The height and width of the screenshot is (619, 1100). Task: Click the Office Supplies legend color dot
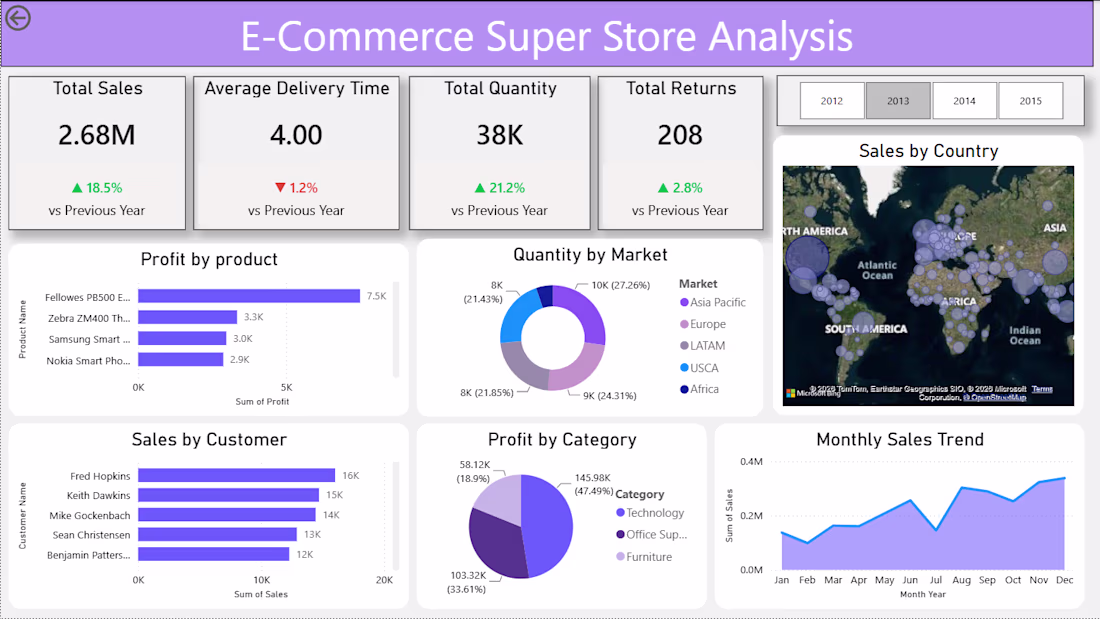click(620, 535)
